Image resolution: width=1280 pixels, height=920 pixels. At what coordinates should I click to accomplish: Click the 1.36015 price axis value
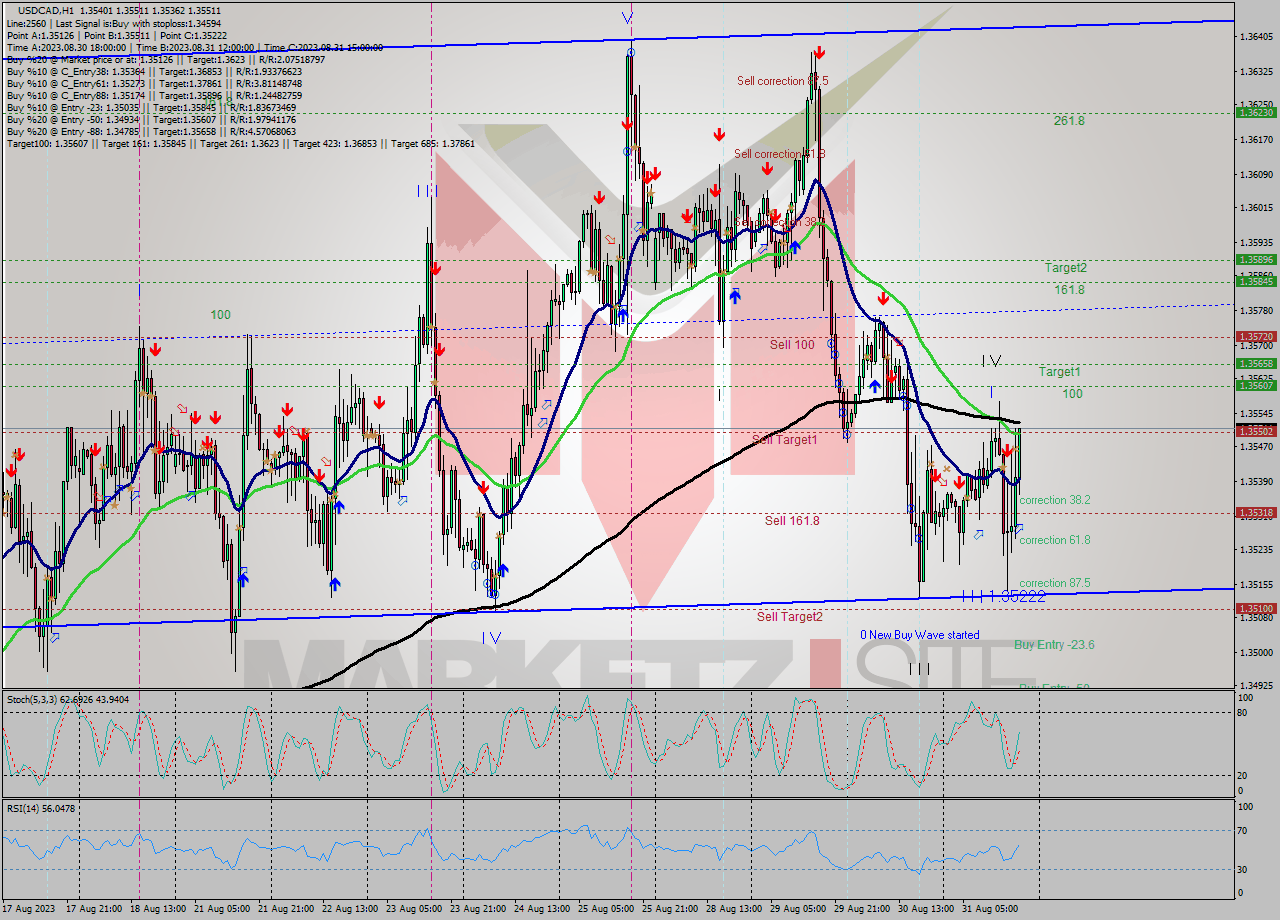click(x=1255, y=208)
